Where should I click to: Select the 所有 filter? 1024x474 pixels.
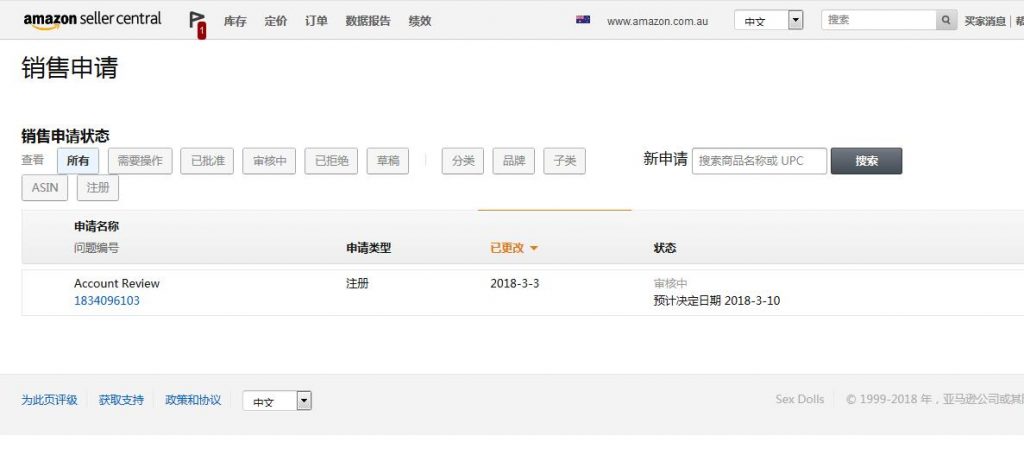[78, 161]
